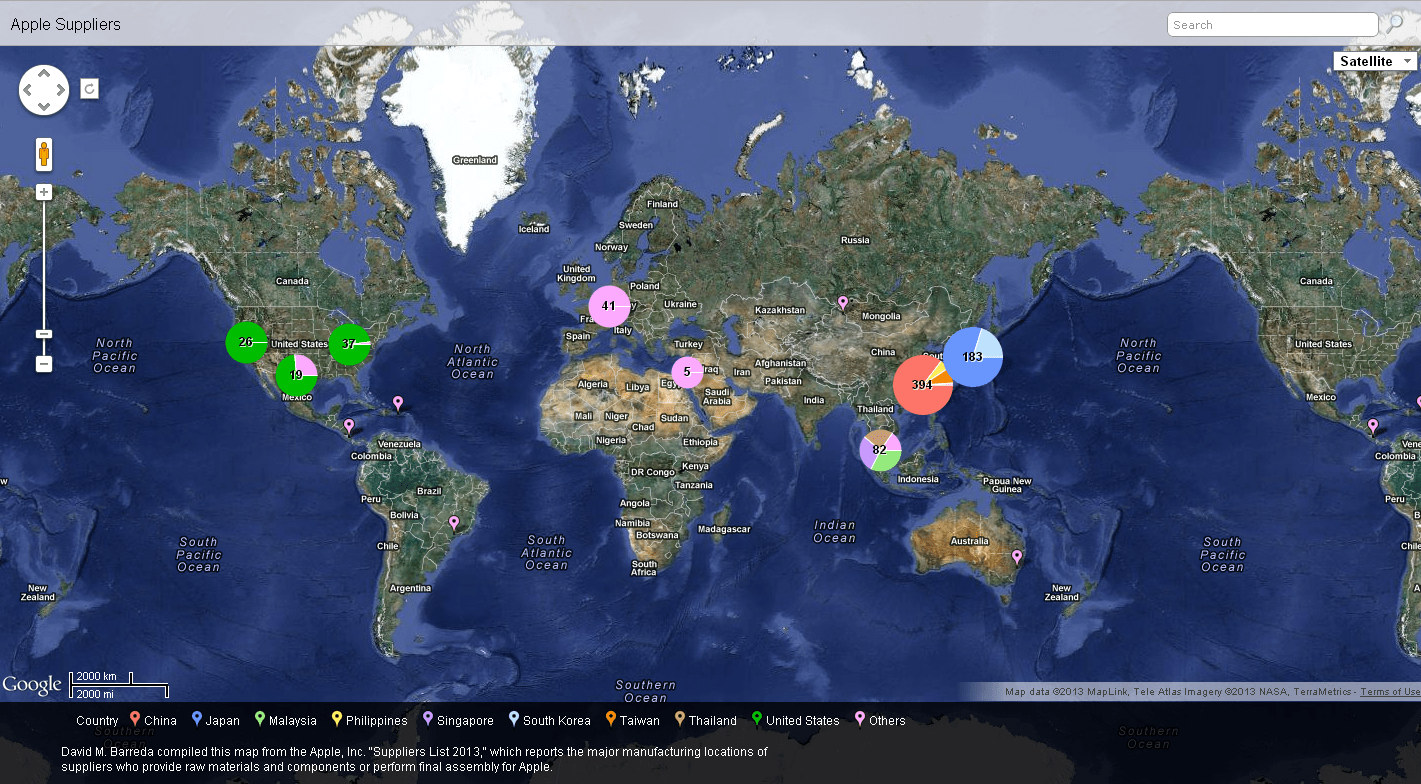1421x784 pixels.
Task: Click the "Indonesia" map label
Action: 918,479
